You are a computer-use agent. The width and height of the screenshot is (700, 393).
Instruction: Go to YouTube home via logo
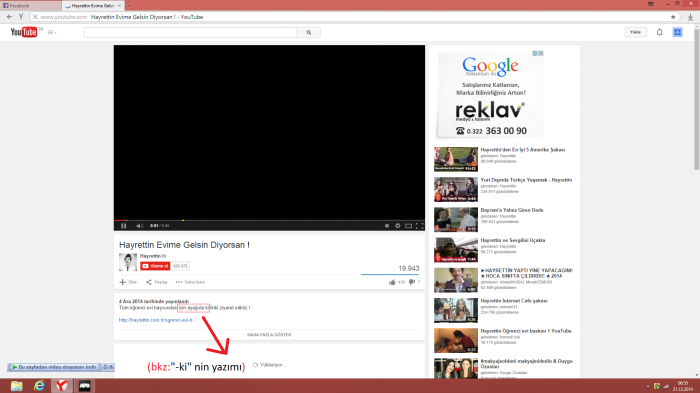pos(24,32)
